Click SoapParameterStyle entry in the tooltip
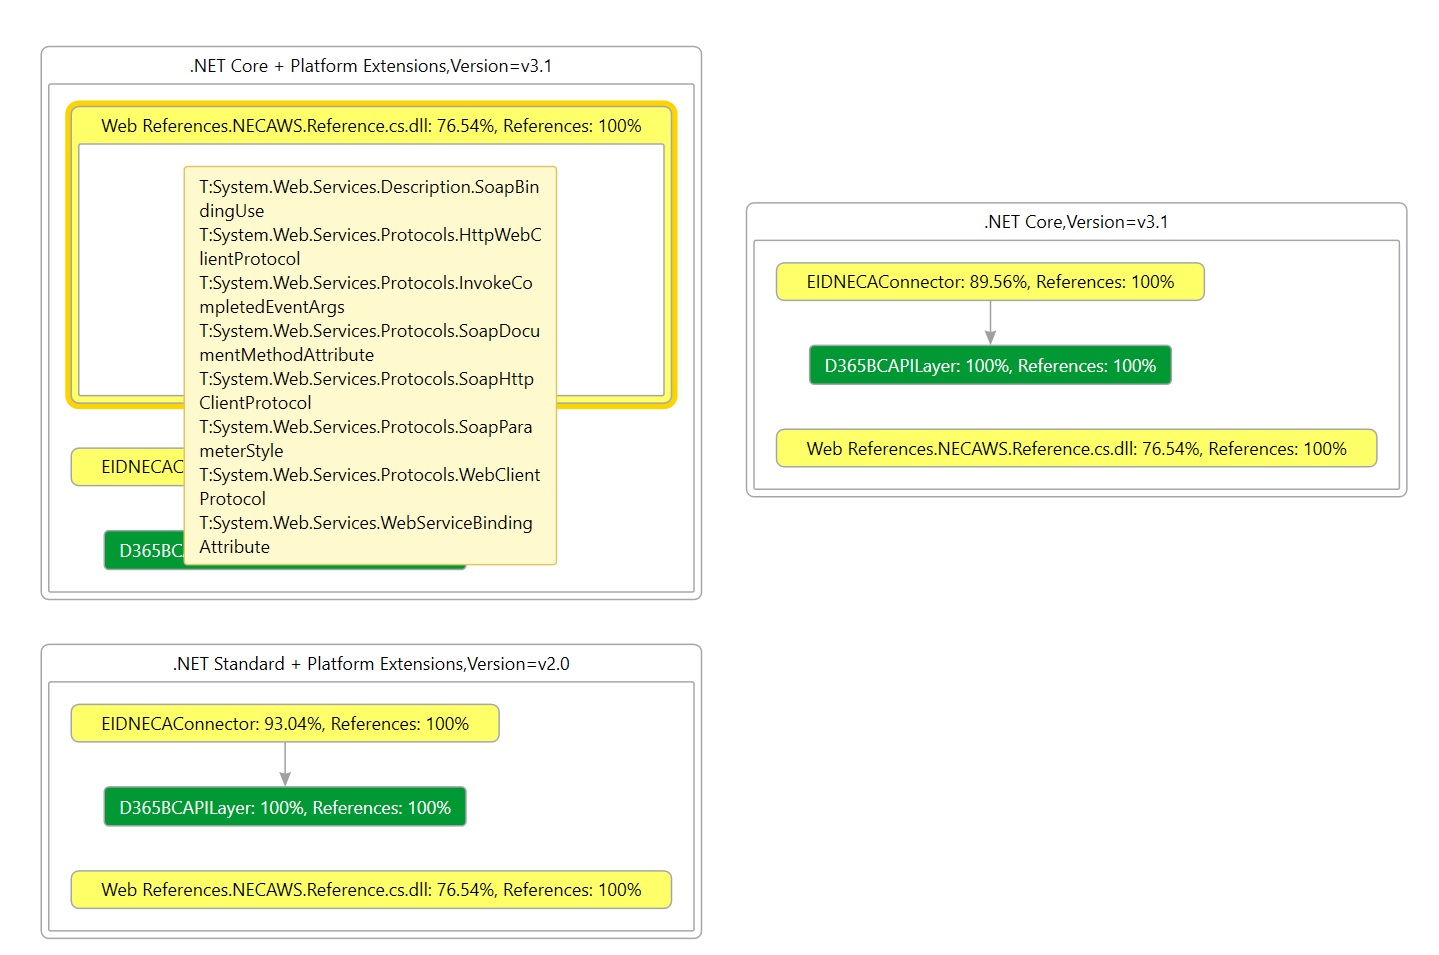The width and height of the screenshot is (1439, 955). click(x=365, y=438)
